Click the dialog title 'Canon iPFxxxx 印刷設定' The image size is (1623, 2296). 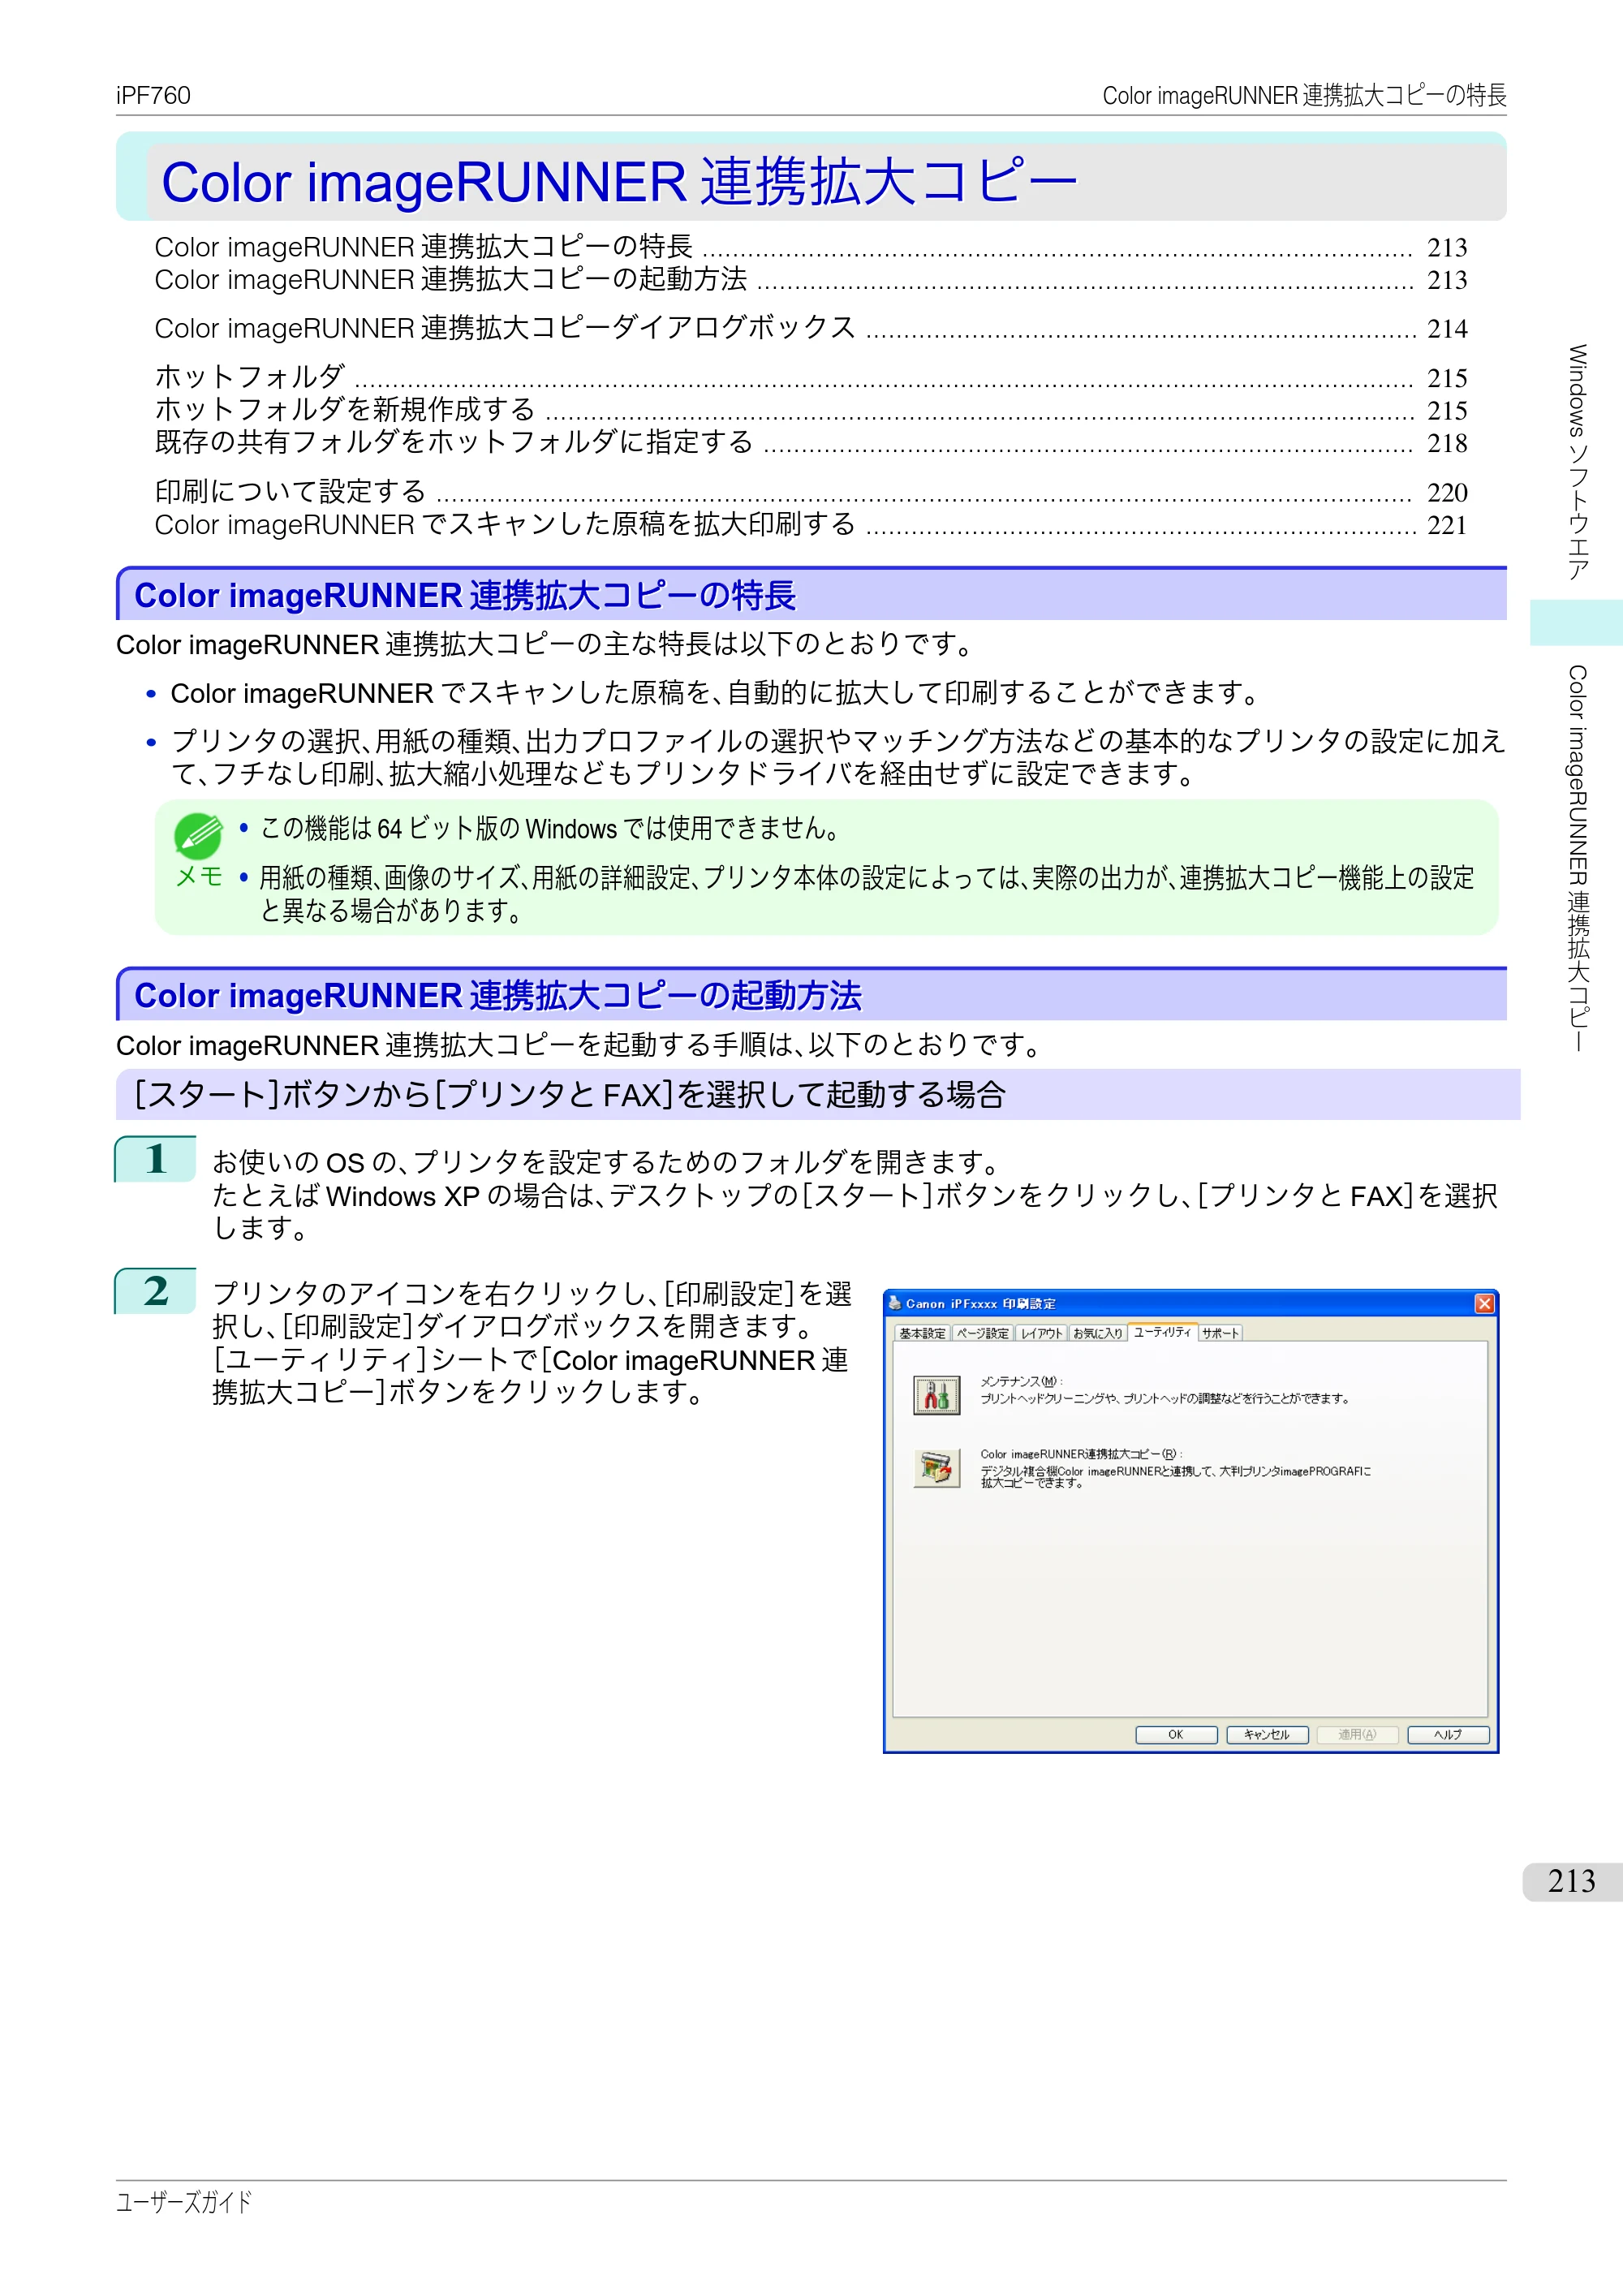980,1304
